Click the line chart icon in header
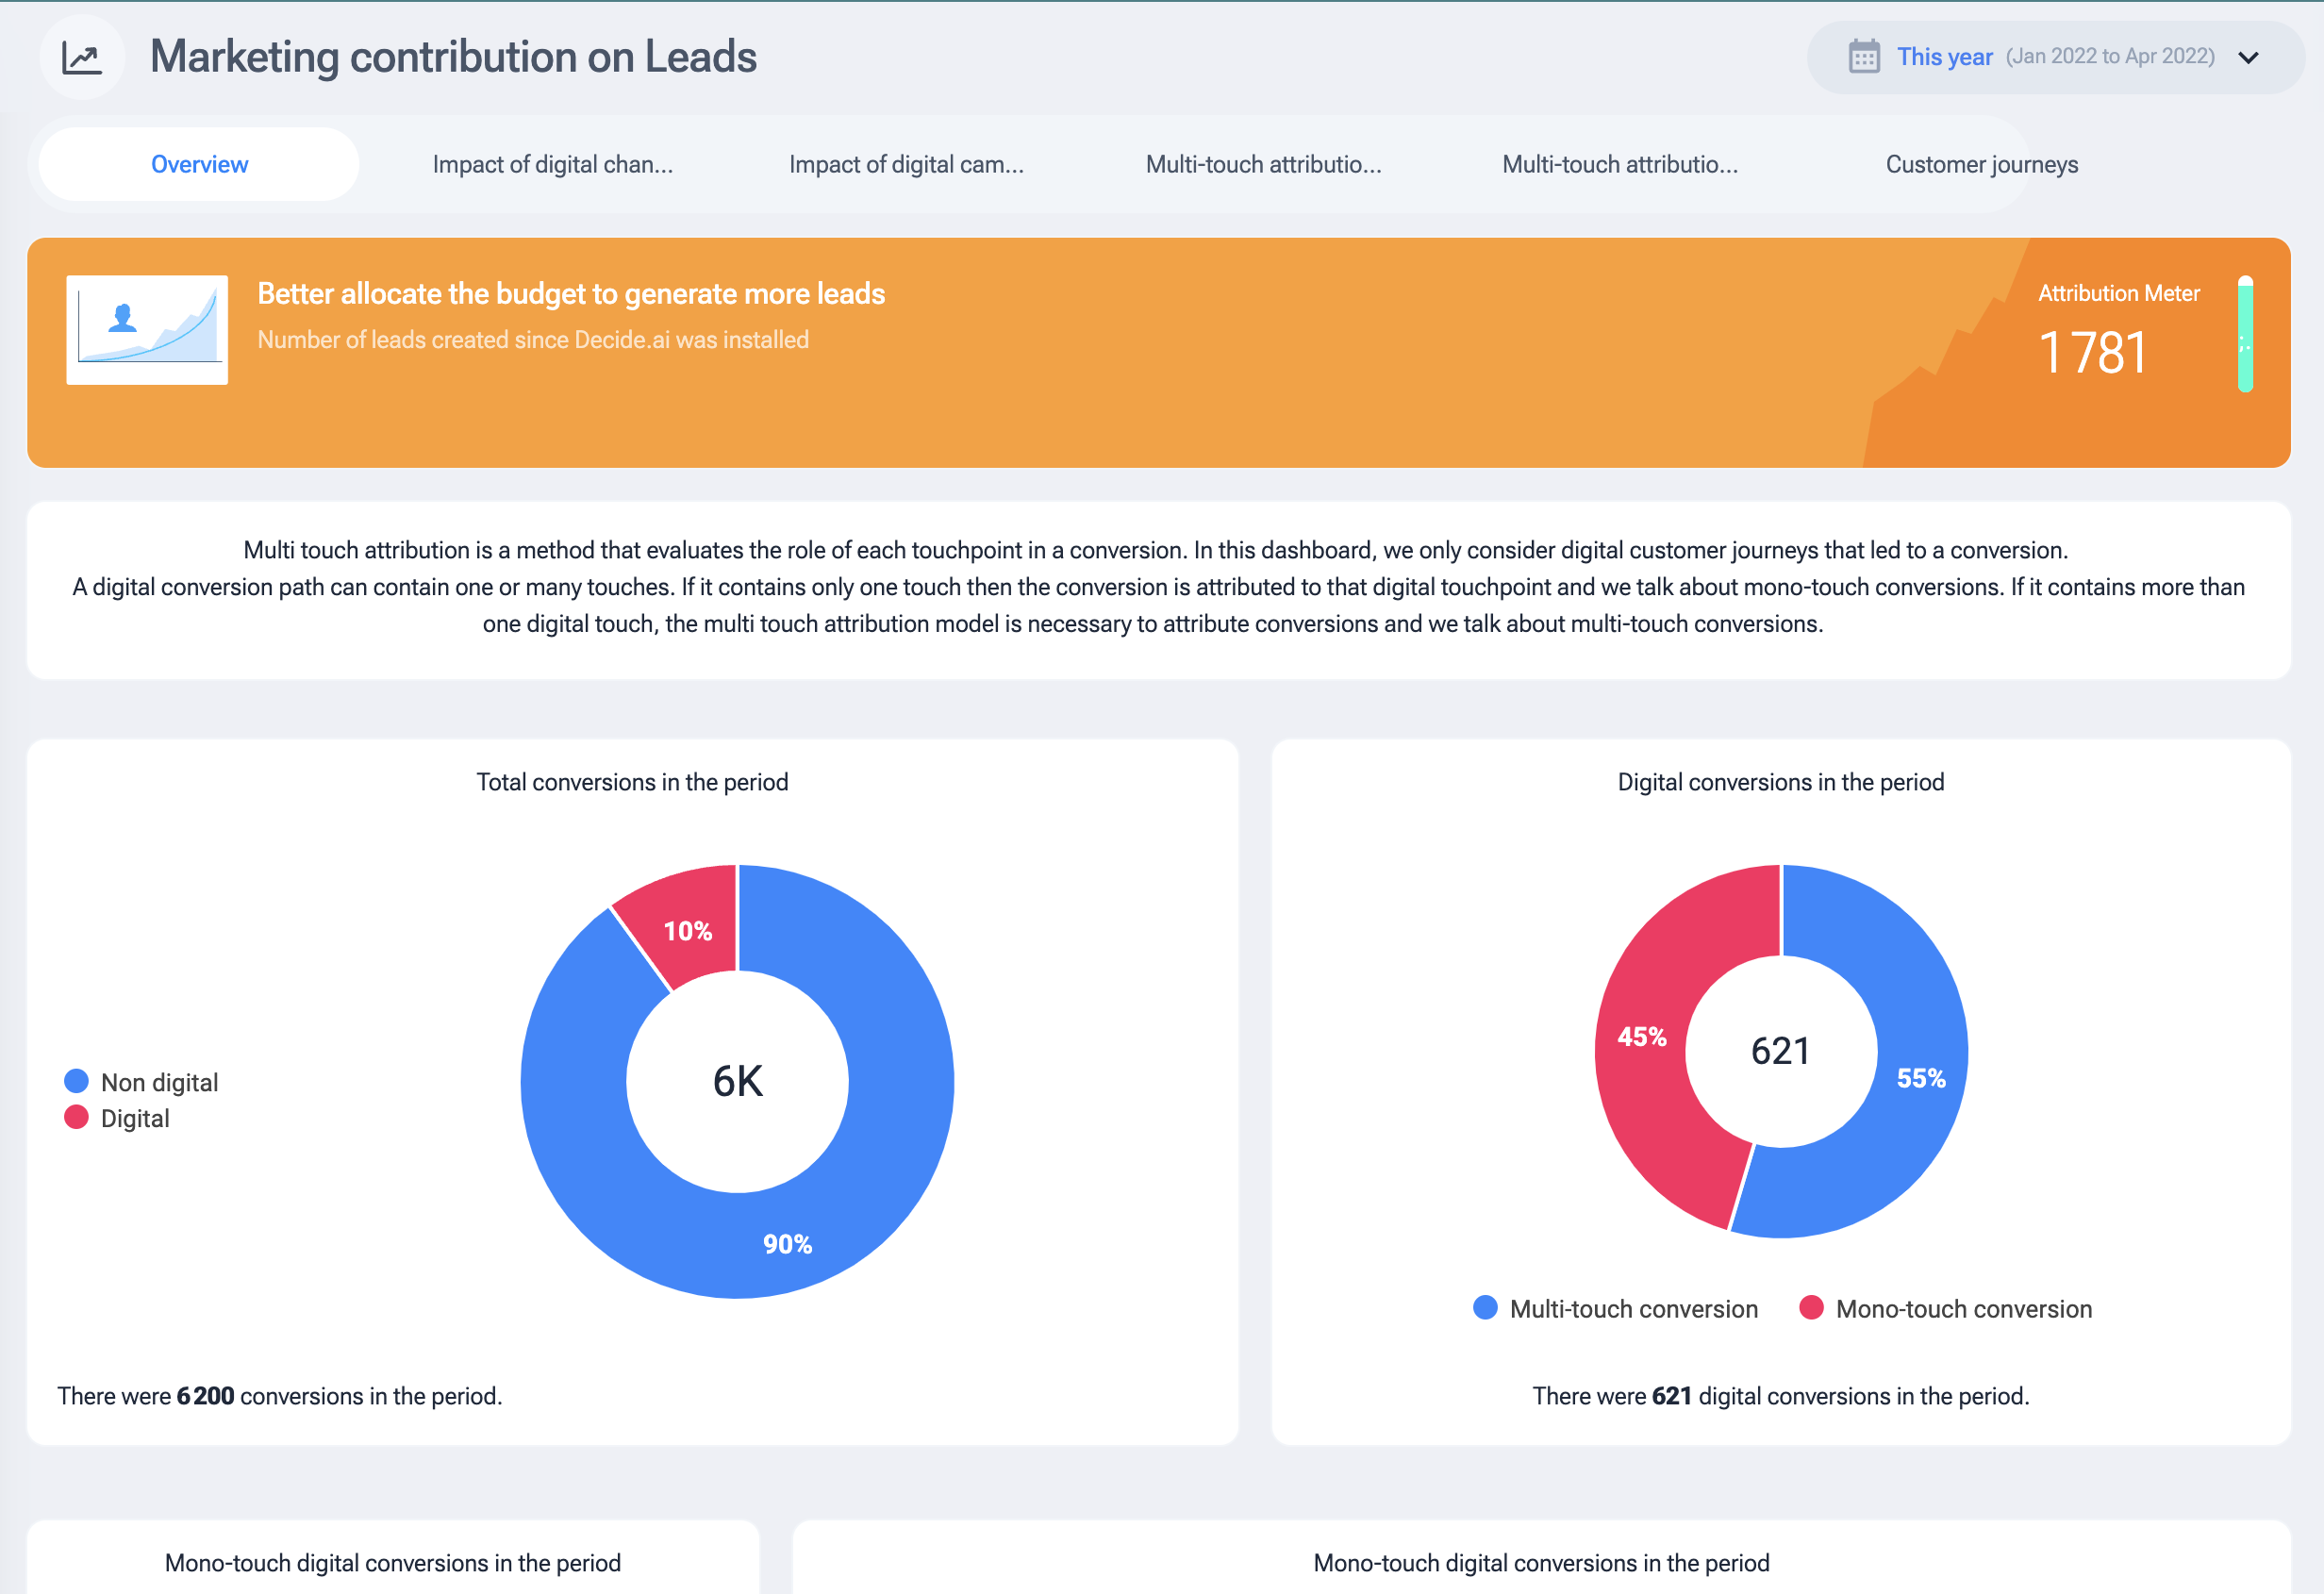 coord(81,57)
